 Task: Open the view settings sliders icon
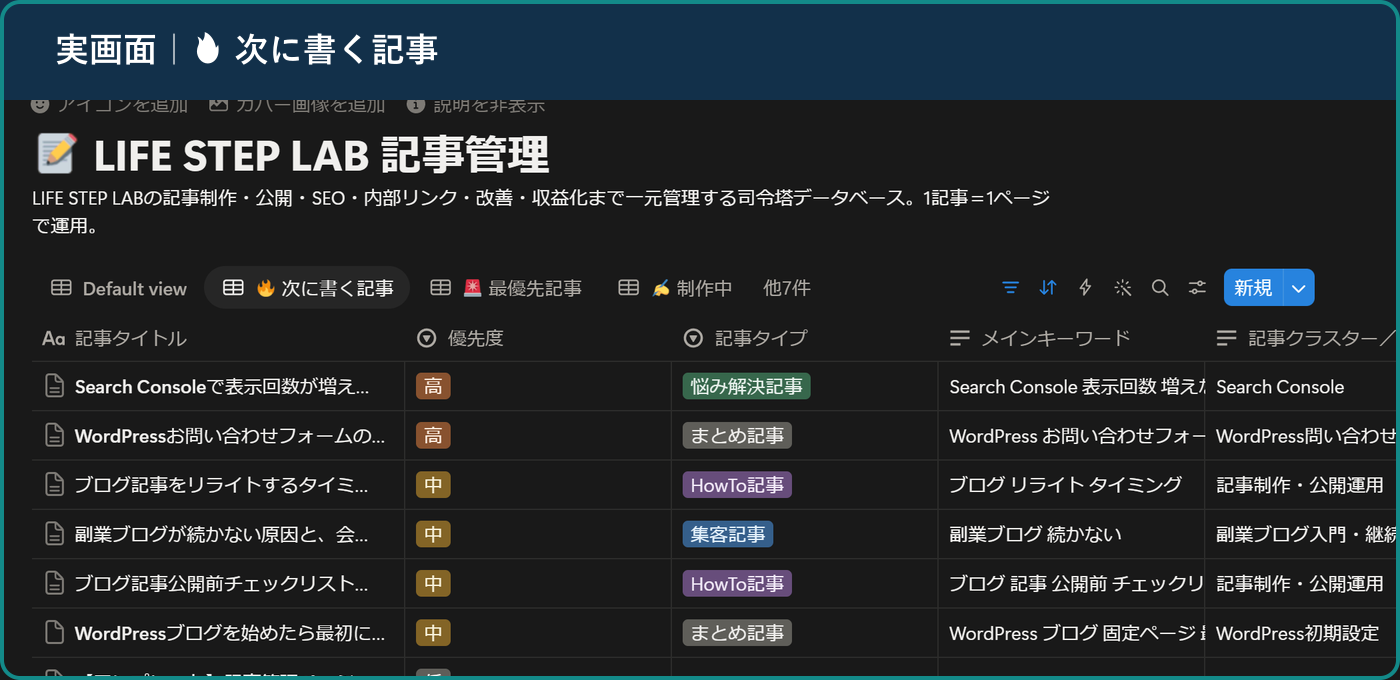1197,288
